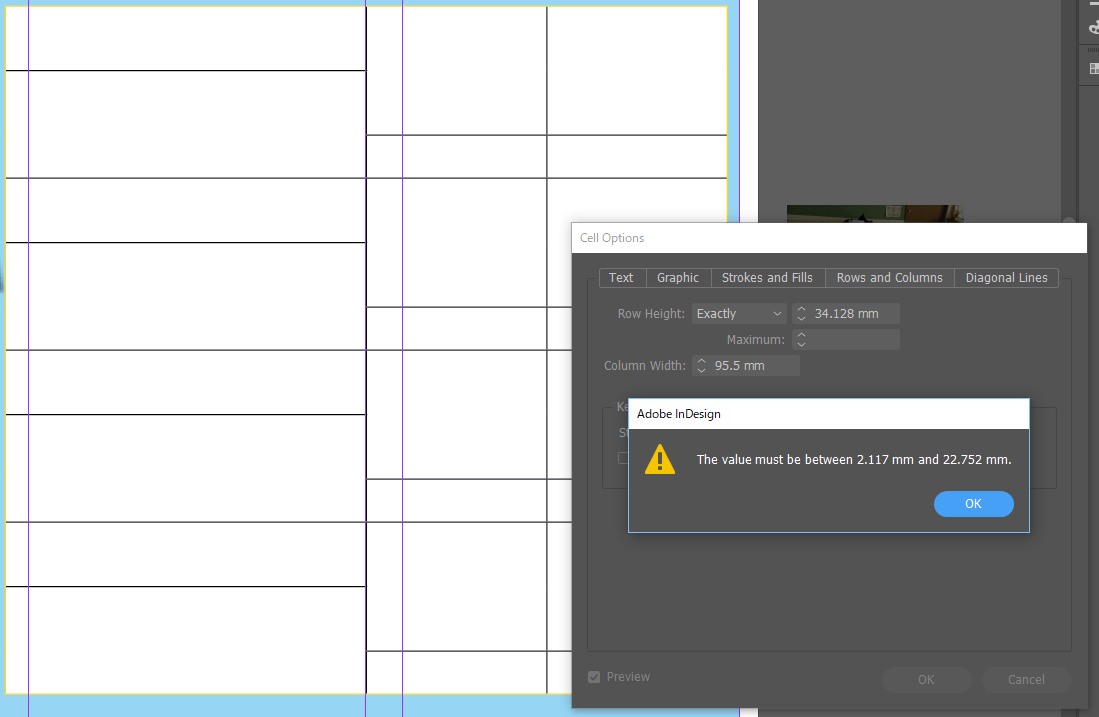Click the yellow warning triangle icon

point(660,459)
